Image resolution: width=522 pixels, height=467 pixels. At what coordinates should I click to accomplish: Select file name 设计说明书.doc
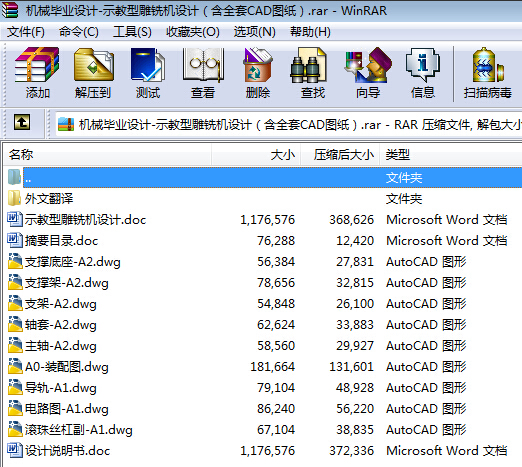[x=67, y=451]
